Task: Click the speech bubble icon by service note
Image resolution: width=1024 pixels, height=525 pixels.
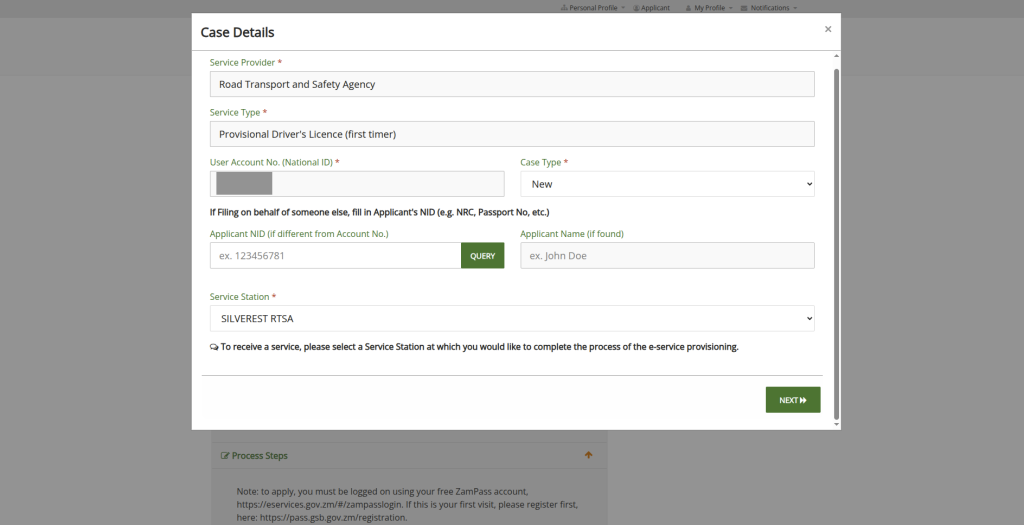Action: click(214, 347)
